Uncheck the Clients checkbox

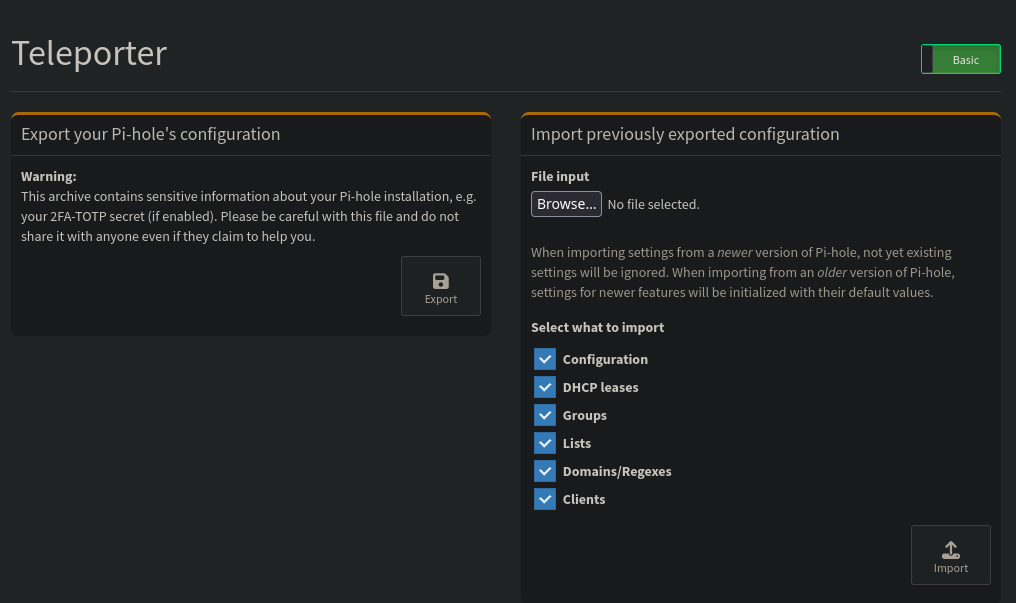click(x=545, y=499)
